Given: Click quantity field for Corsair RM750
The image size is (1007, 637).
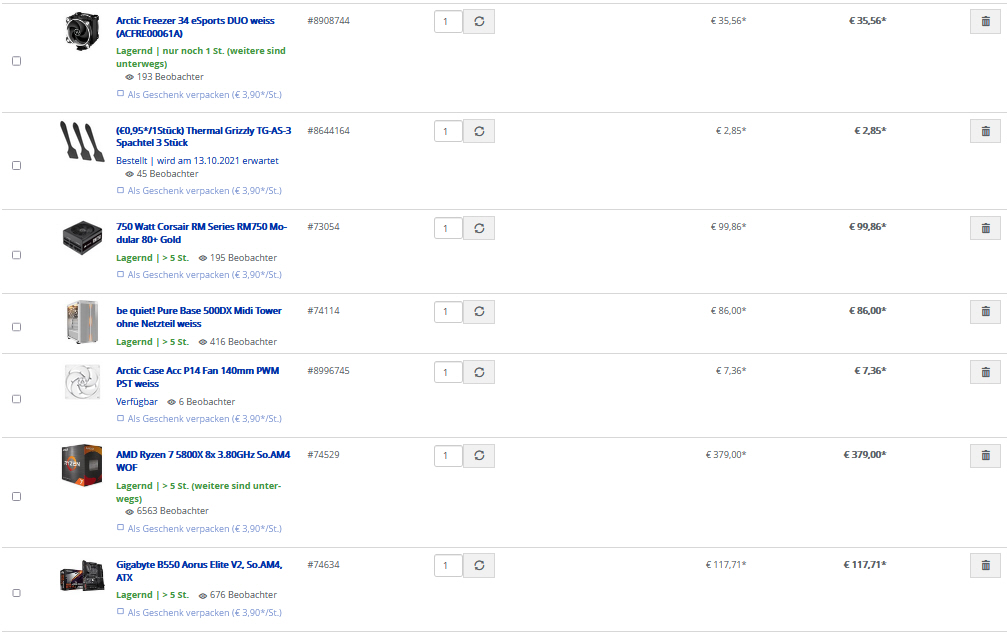Looking at the screenshot, I should 448,228.
